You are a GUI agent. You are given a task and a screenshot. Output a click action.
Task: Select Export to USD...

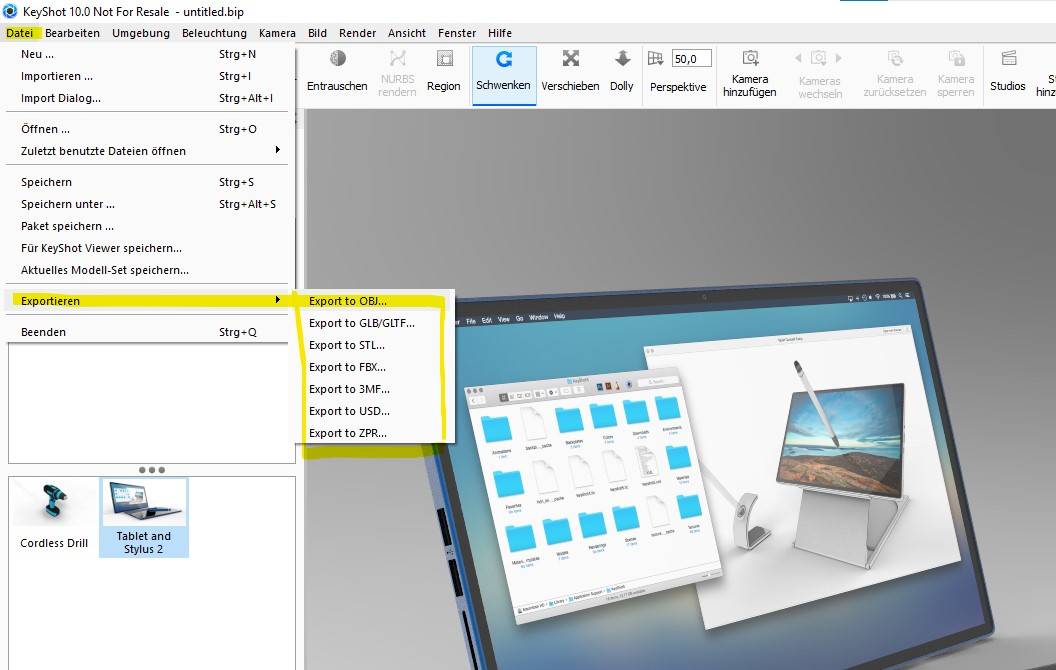coord(375,411)
